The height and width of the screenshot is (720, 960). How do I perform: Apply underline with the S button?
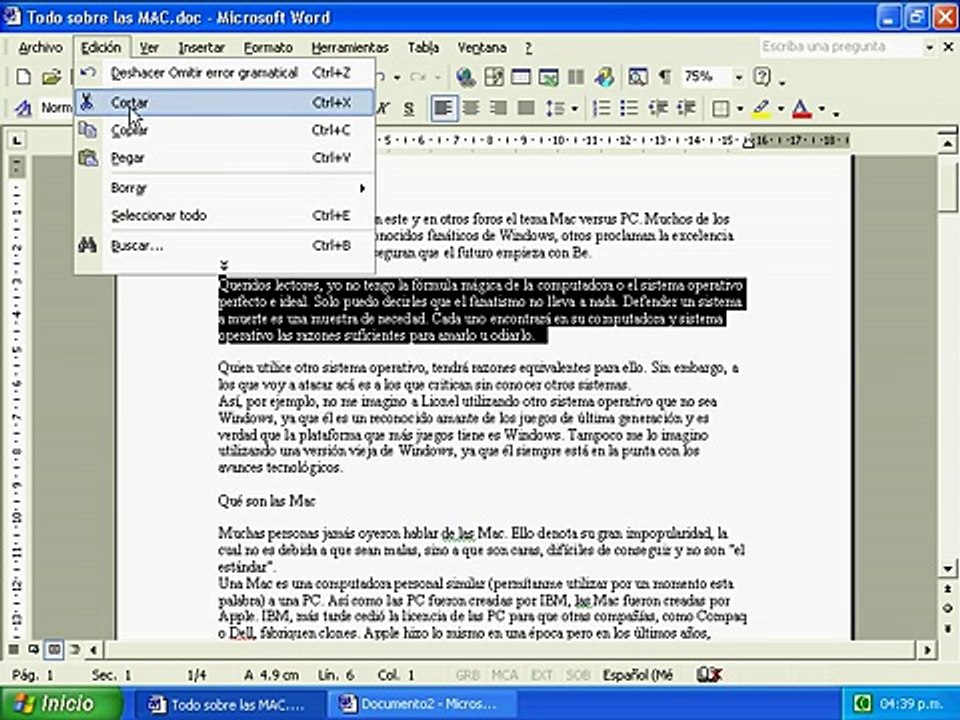point(409,109)
